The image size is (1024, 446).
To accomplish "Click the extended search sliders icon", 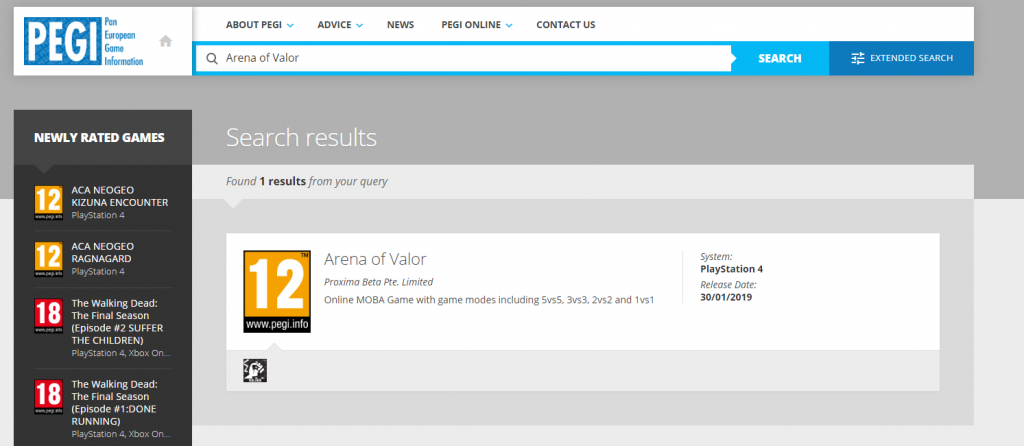I will tap(858, 58).
